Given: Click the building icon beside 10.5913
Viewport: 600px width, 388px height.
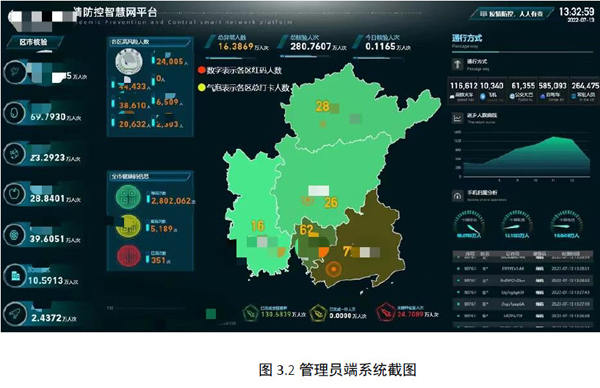Looking at the screenshot, I should [x=15, y=275].
